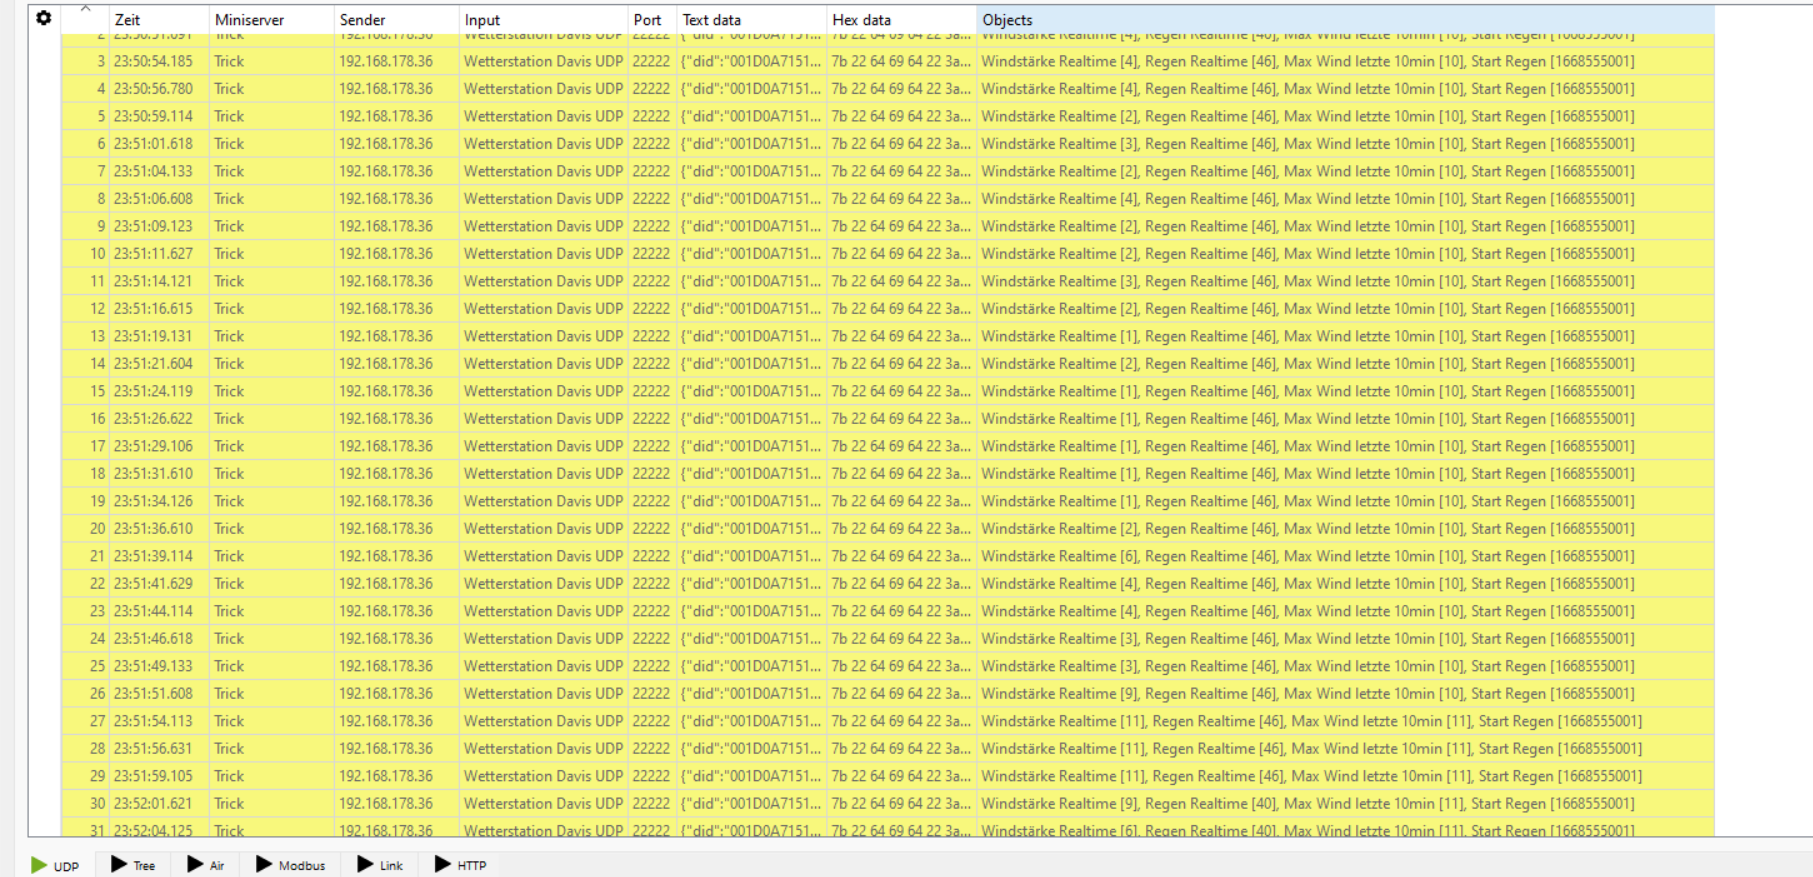This screenshot has width=1813, height=877.
Task: Click the sort arrow above row numbers
Action: [x=86, y=9]
